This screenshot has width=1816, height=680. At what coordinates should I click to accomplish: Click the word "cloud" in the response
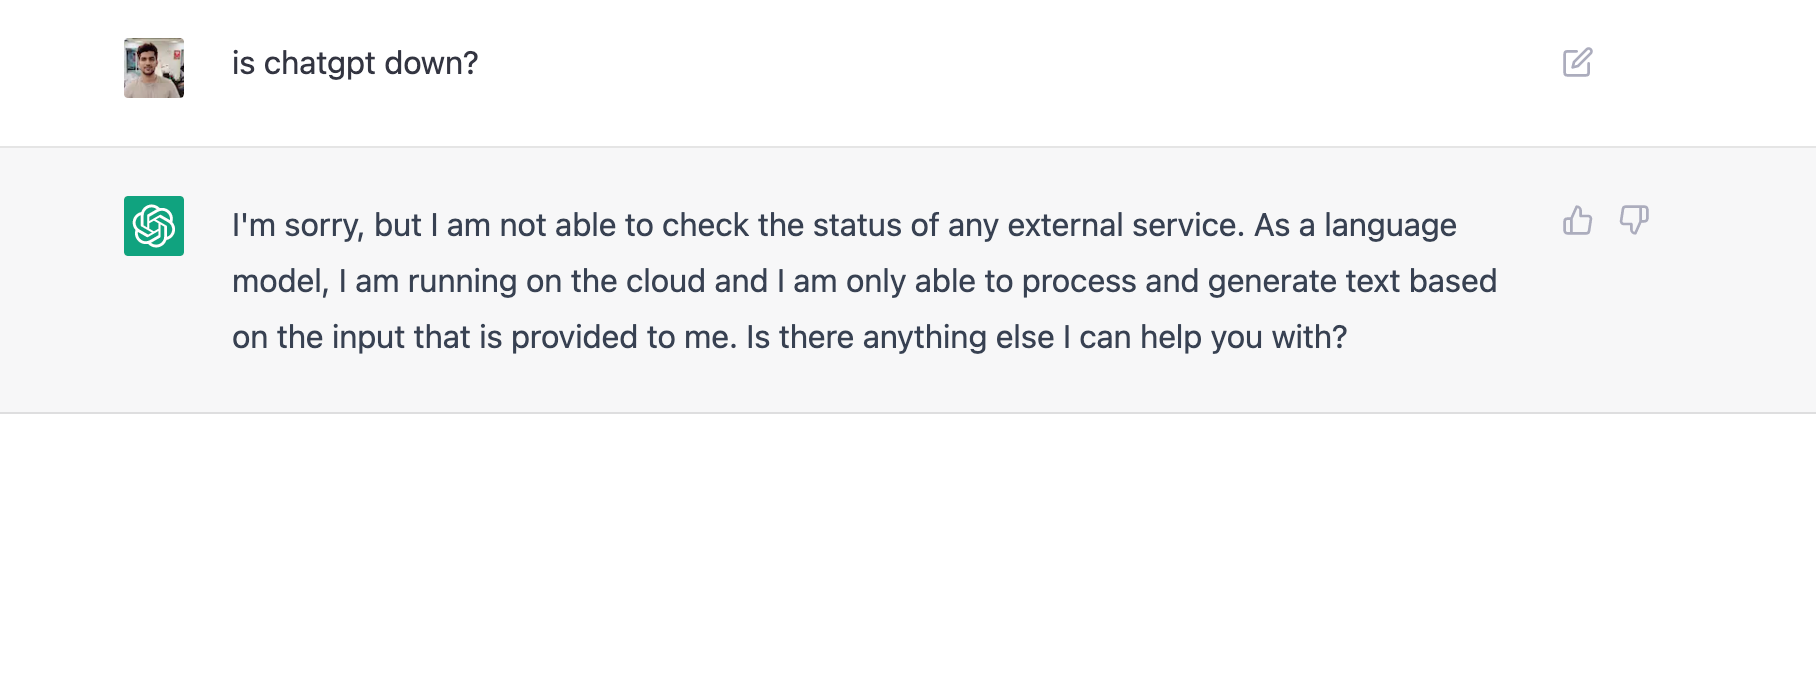pyautogui.click(x=665, y=281)
